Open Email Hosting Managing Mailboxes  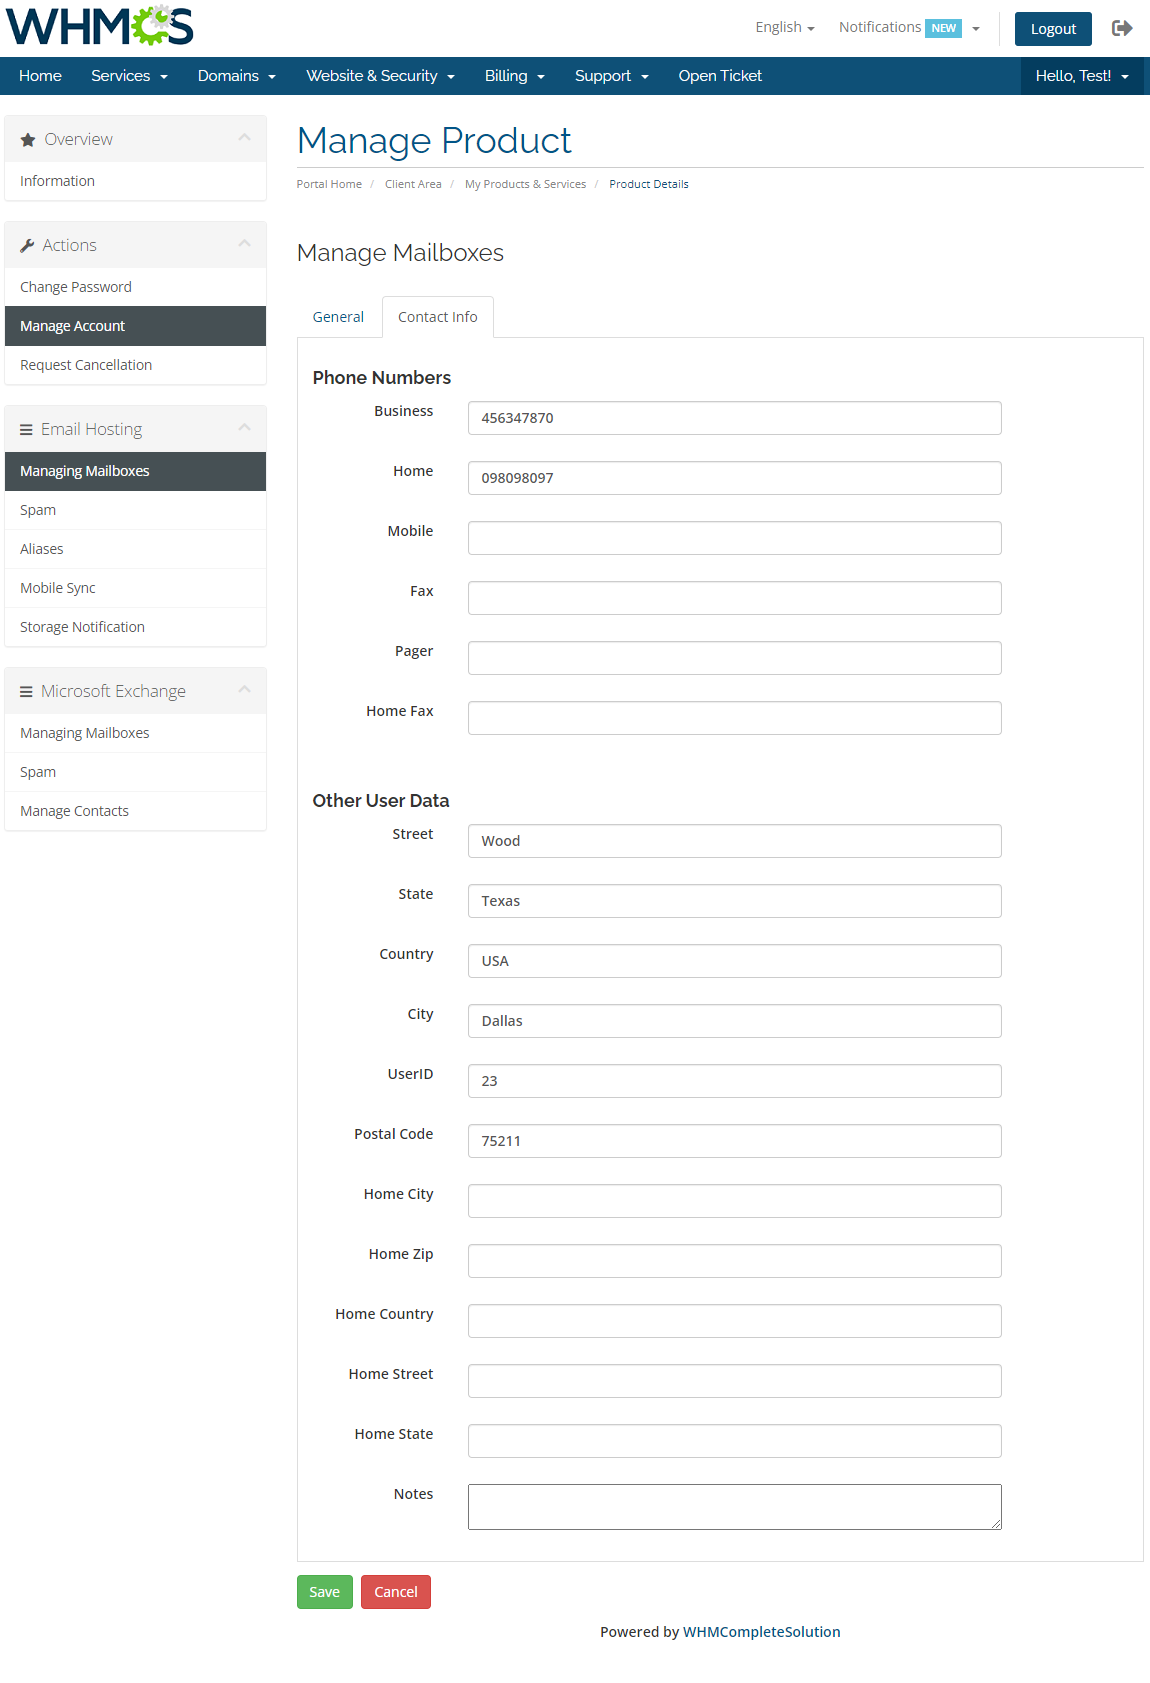click(x=135, y=471)
